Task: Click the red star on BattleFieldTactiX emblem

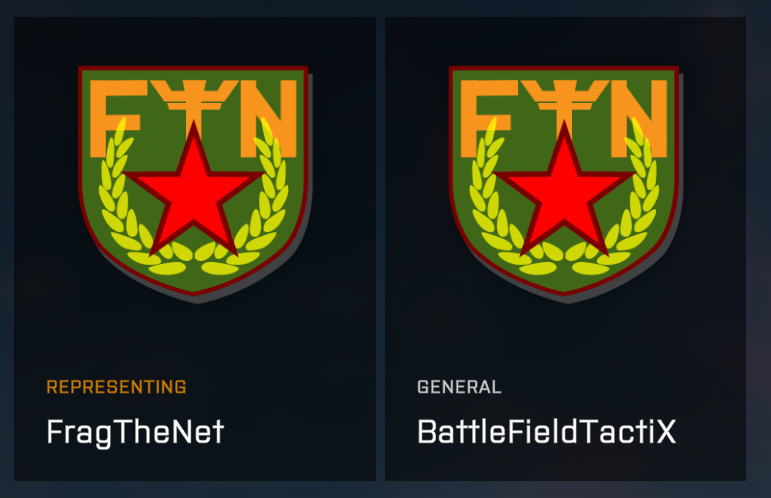Action: coord(564,188)
